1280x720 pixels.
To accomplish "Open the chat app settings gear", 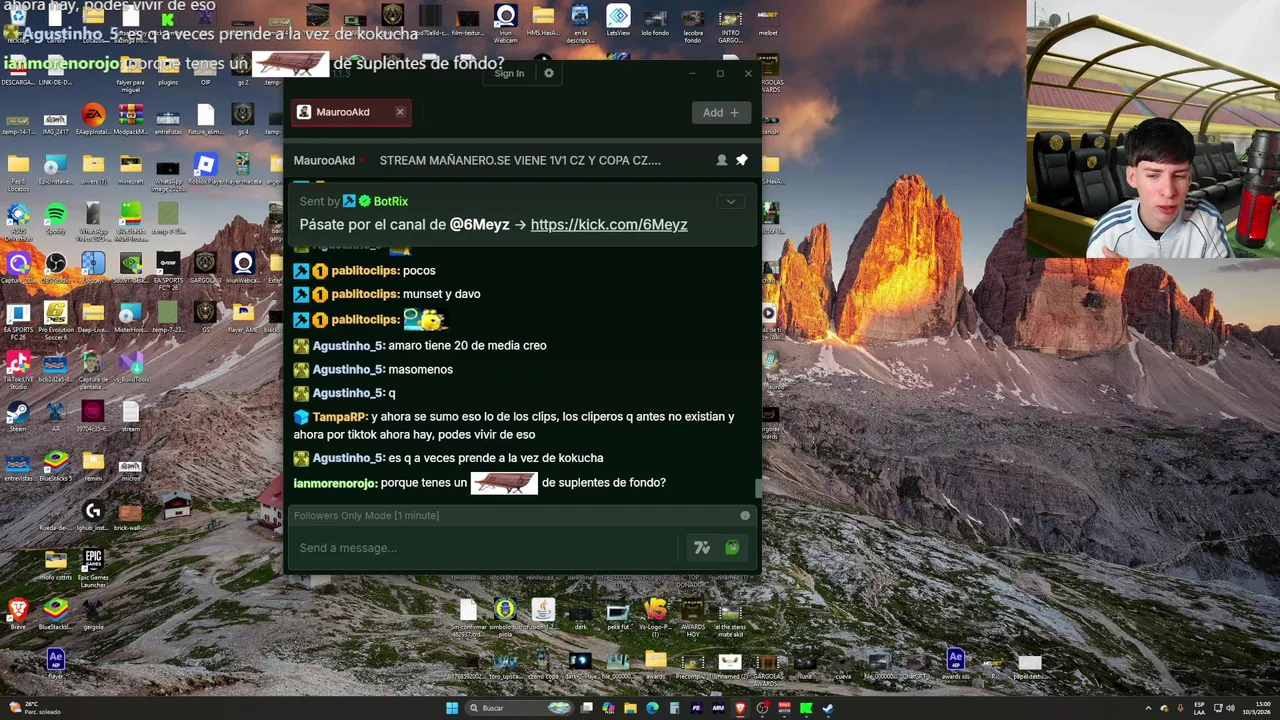I will point(548,73).
